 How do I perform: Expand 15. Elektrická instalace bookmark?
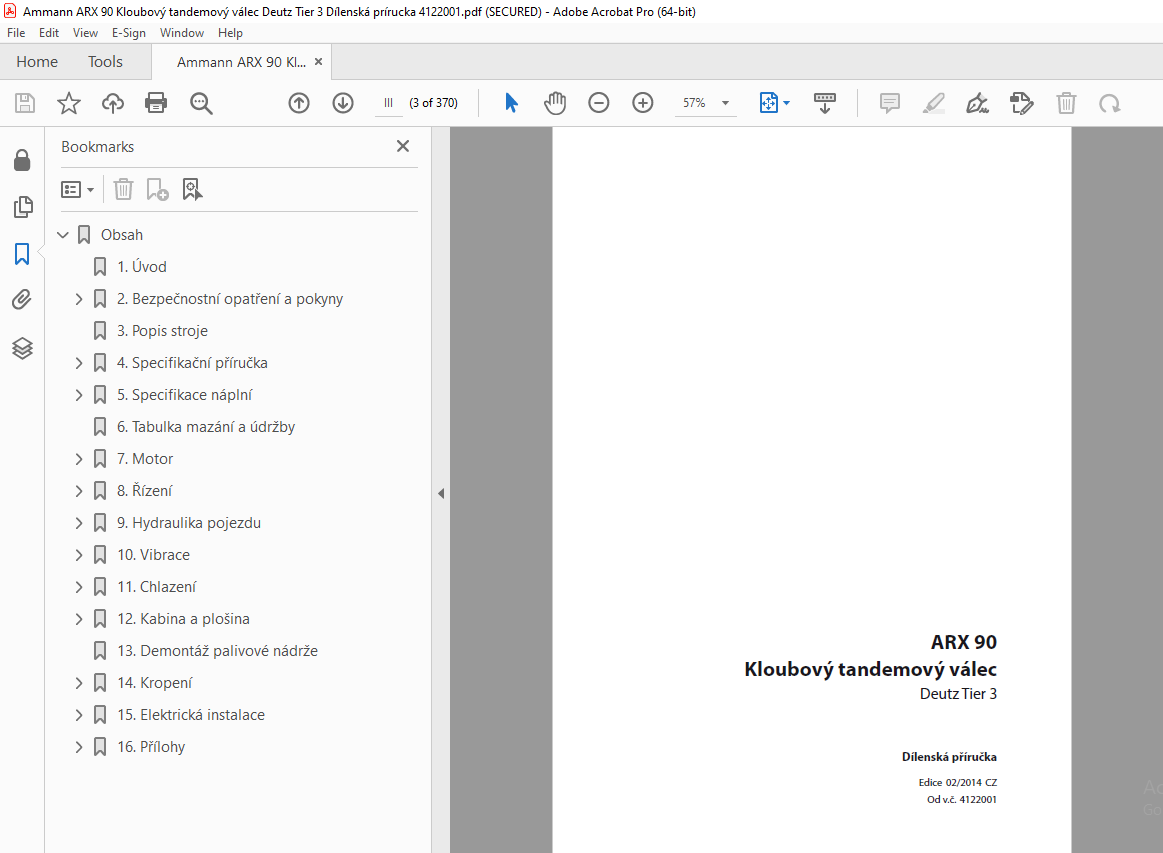79,715
